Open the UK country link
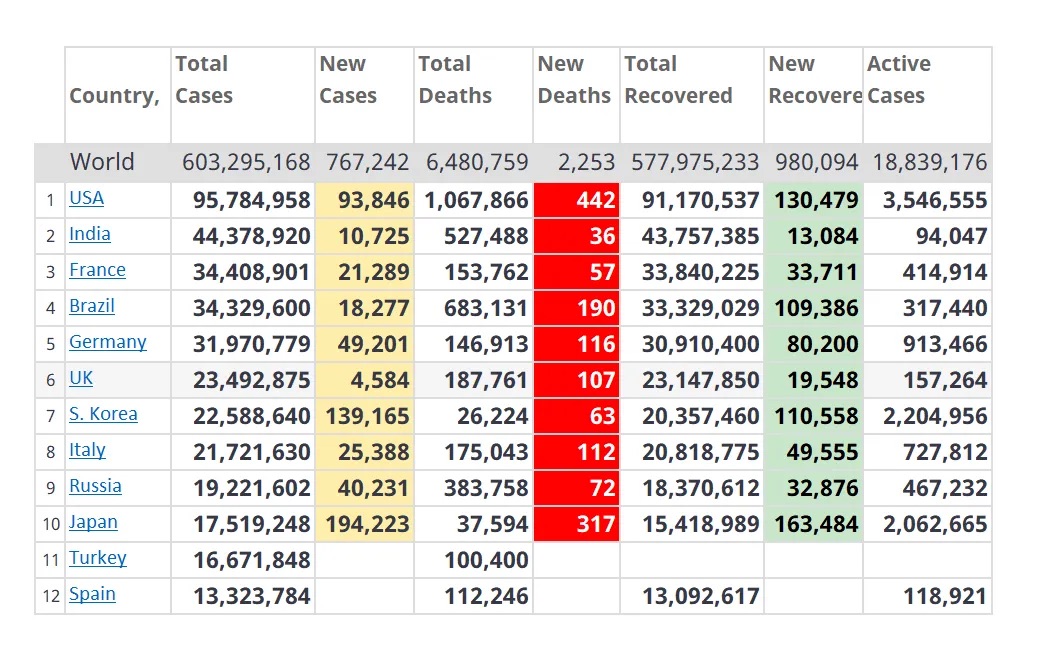The image size is (1037, 661). click(x=81, y=378)
